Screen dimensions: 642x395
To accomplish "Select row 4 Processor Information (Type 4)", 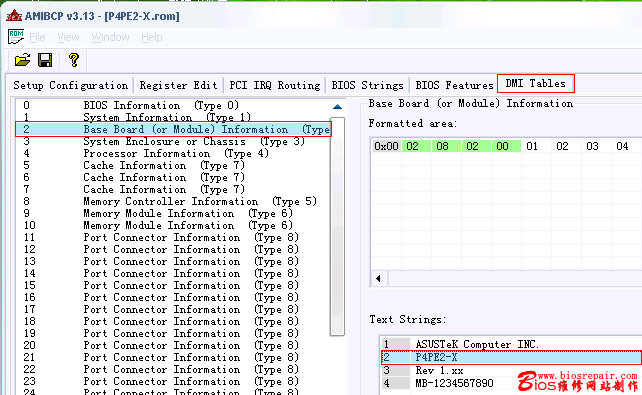I will pyautogui.click(x=173, y=153).
